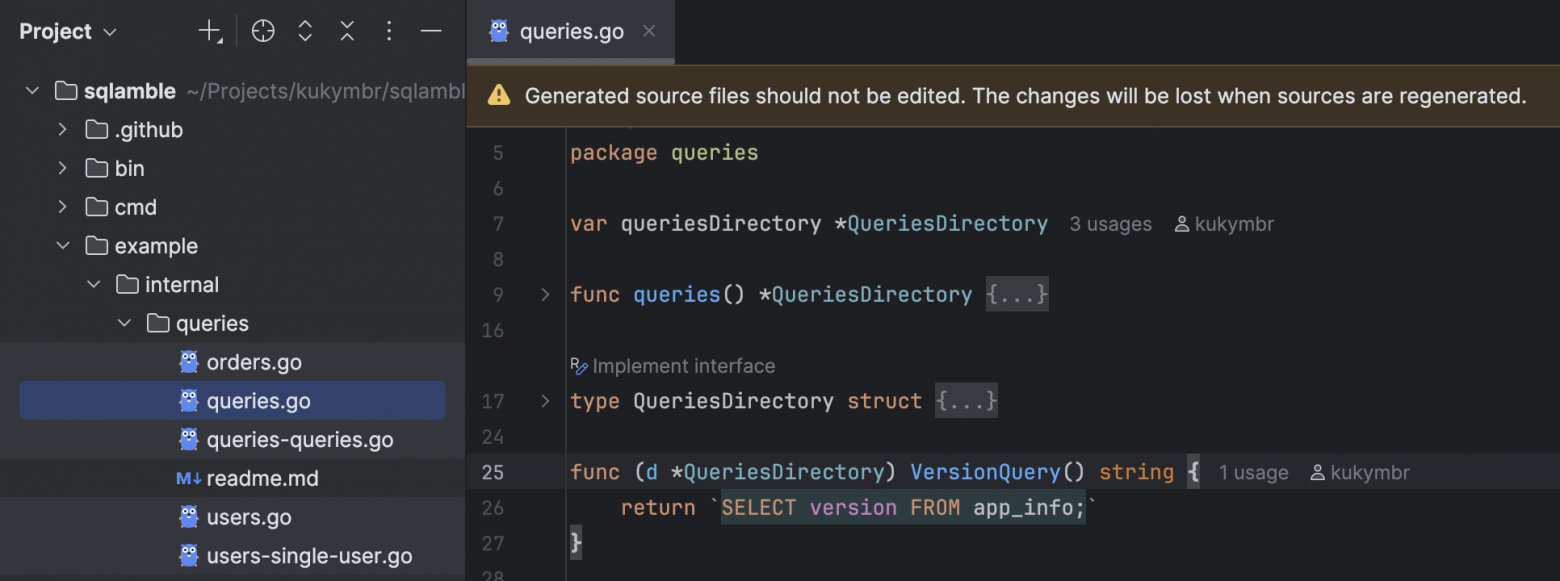Unfold the queries() function body
The width and height of the screenshot is (1560, 581).
(545, 295)
